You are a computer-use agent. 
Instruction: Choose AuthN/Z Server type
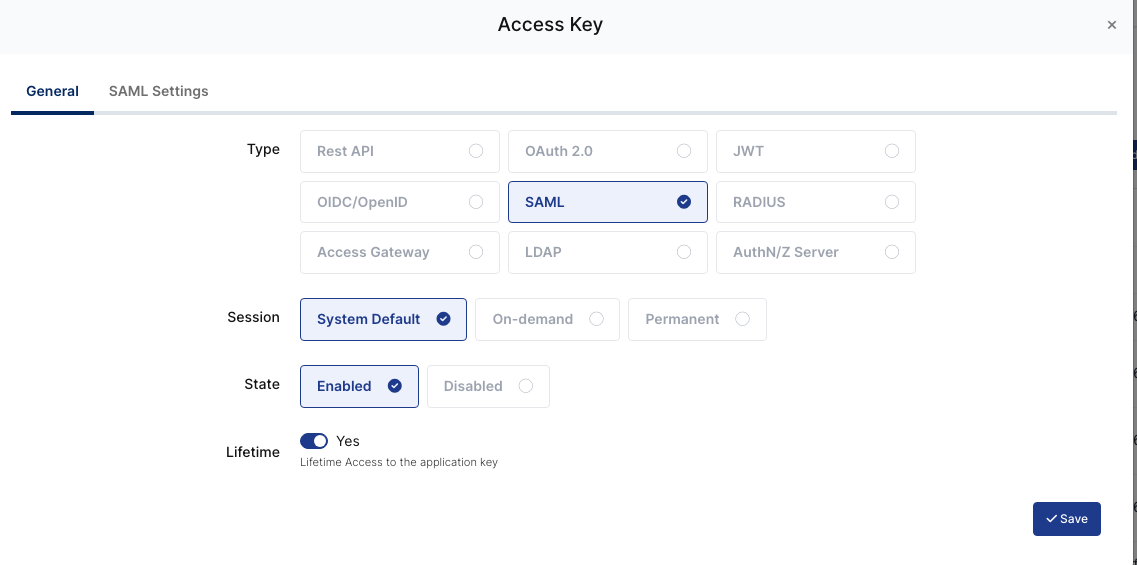coord(815,252)
